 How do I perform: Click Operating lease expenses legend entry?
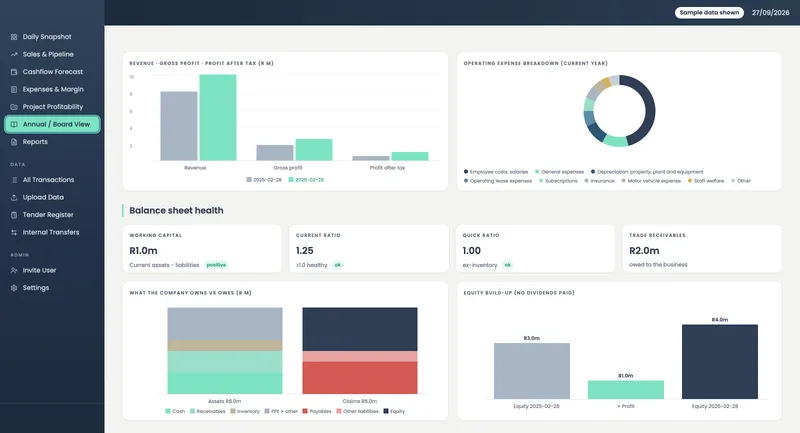point(497,181)
